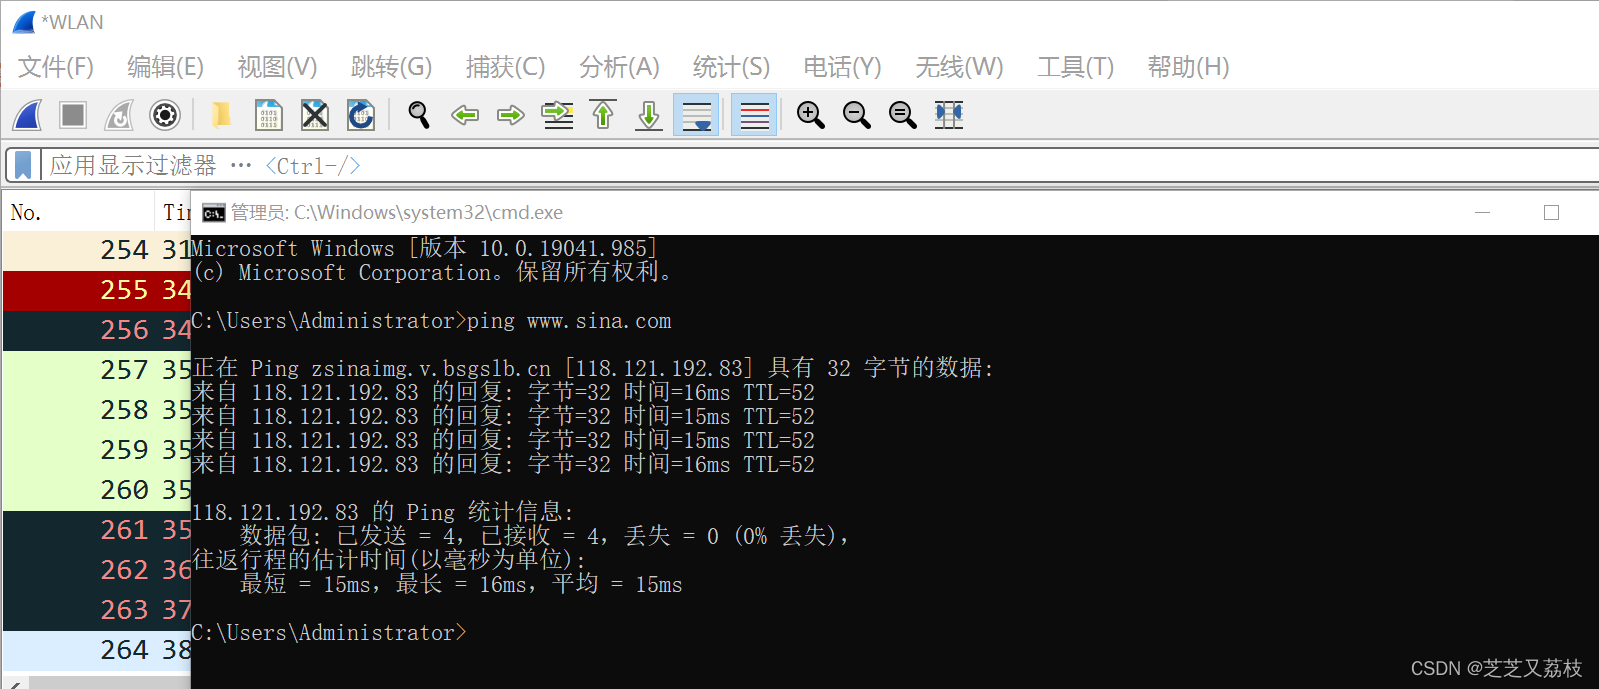Open display filter bookmark icon
The image size is (1599, 689).
tap(23, 165)
